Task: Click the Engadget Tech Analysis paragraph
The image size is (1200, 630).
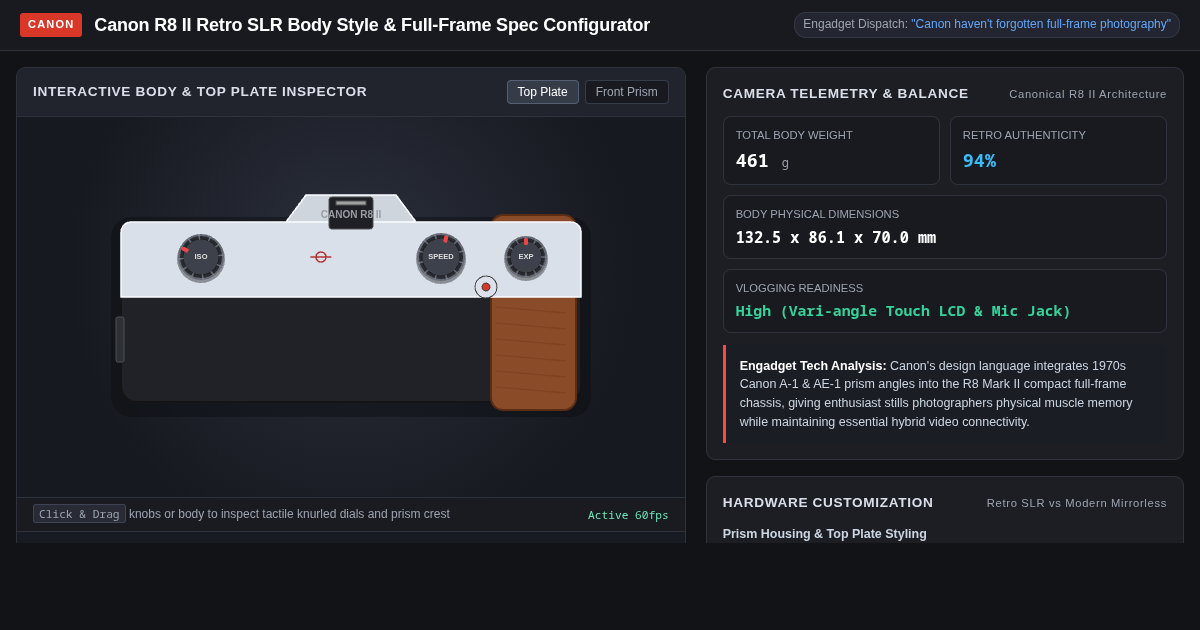Action: 944,394
